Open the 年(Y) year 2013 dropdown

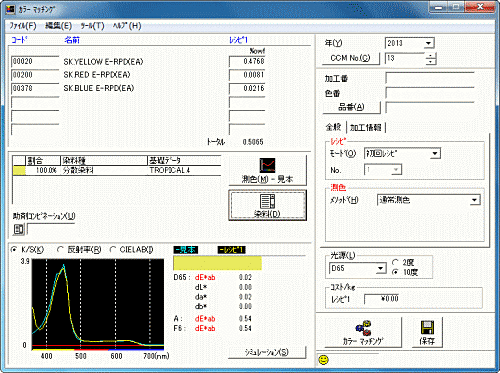pyautogui.click(x=429, y=43)
